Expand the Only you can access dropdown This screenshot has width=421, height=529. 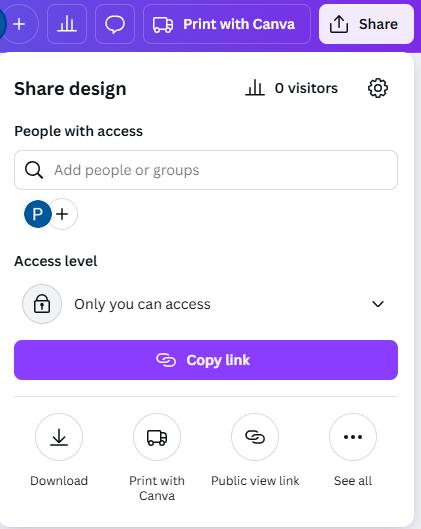coord(206,304)
